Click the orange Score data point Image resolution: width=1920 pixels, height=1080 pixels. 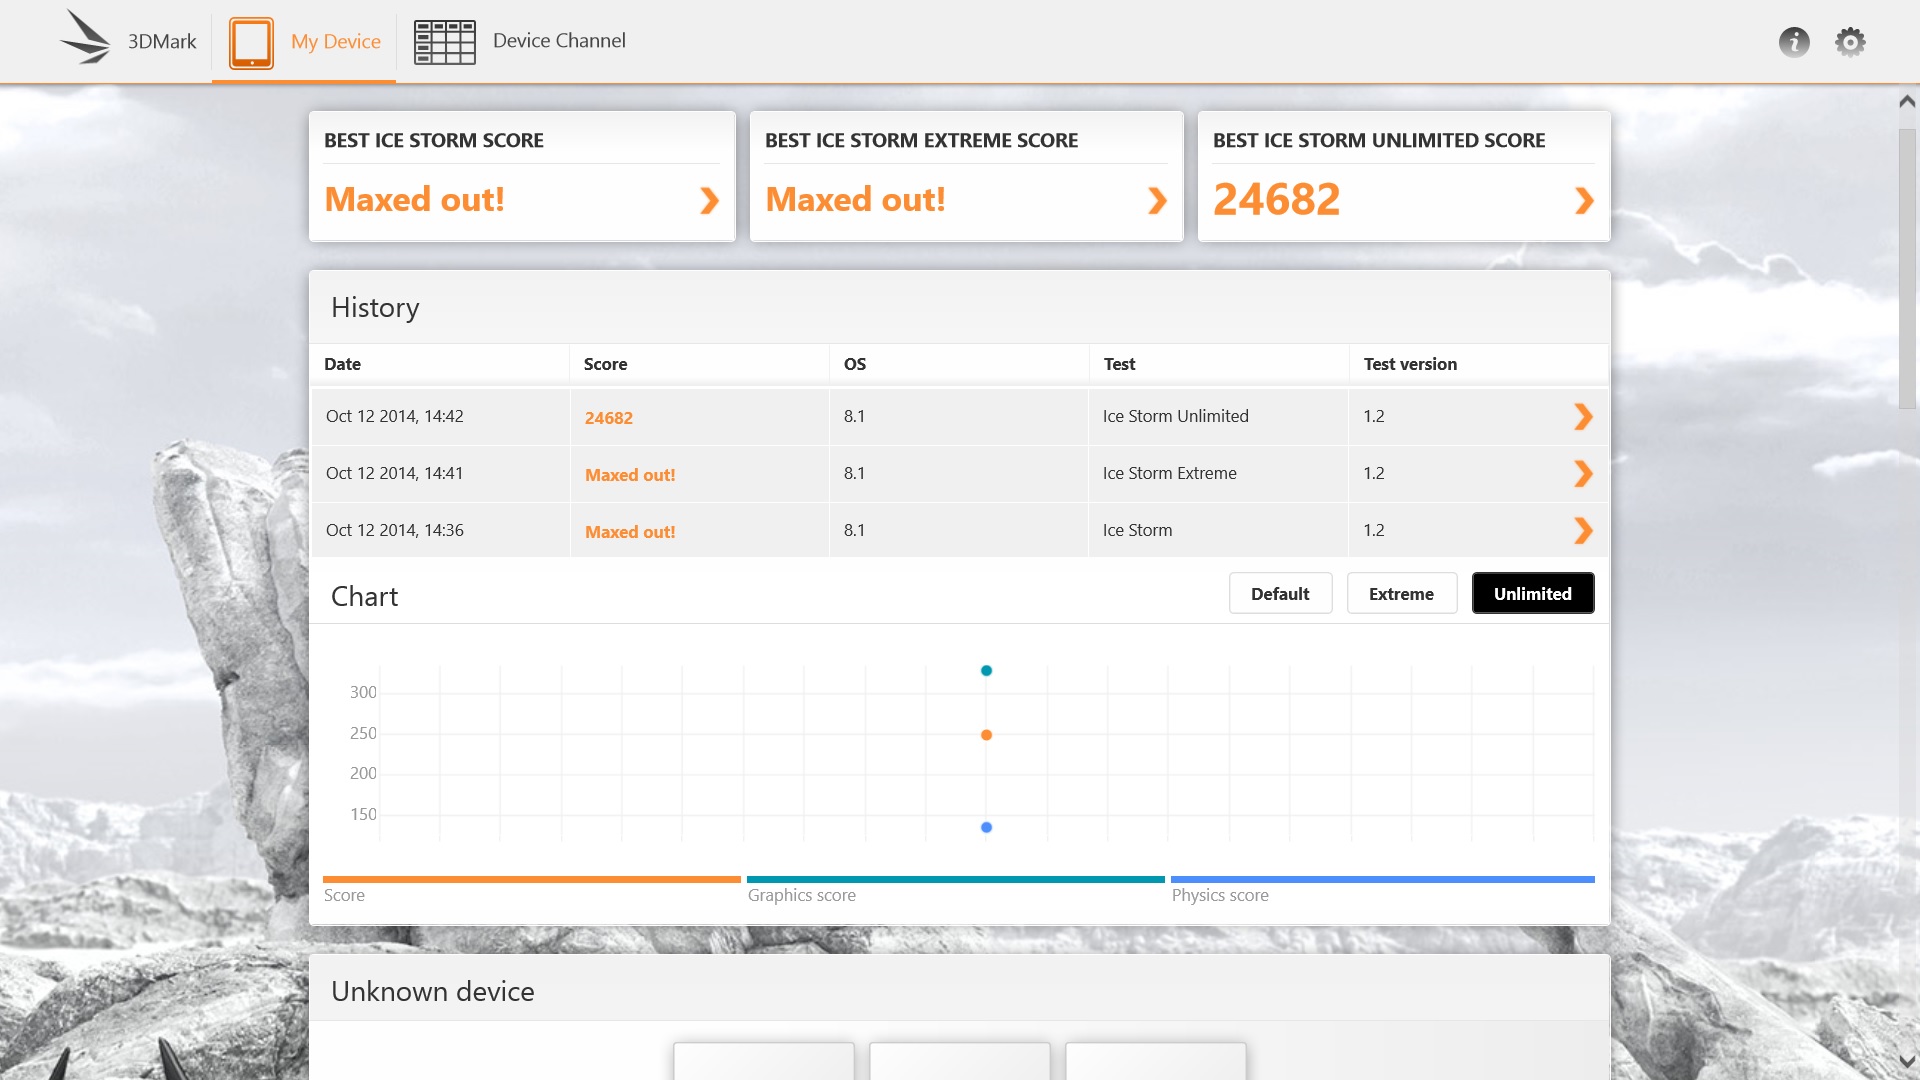click(x=986, y=735)
